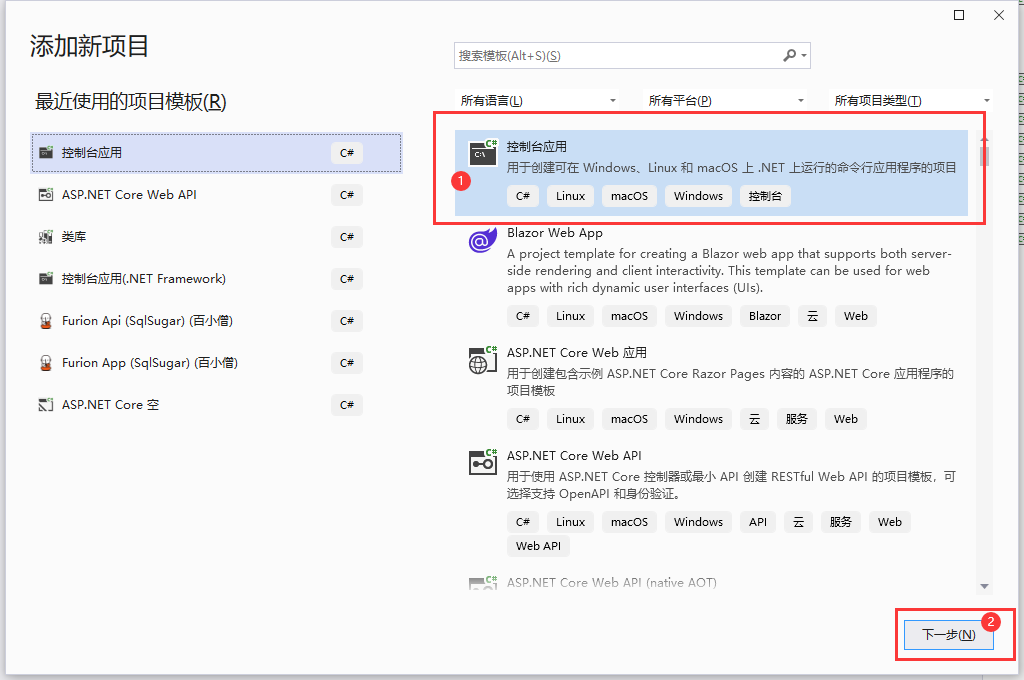This screenshot has width=1024, height=680.
Task: Select 类库 in recent templates
Action: [216, 236]
